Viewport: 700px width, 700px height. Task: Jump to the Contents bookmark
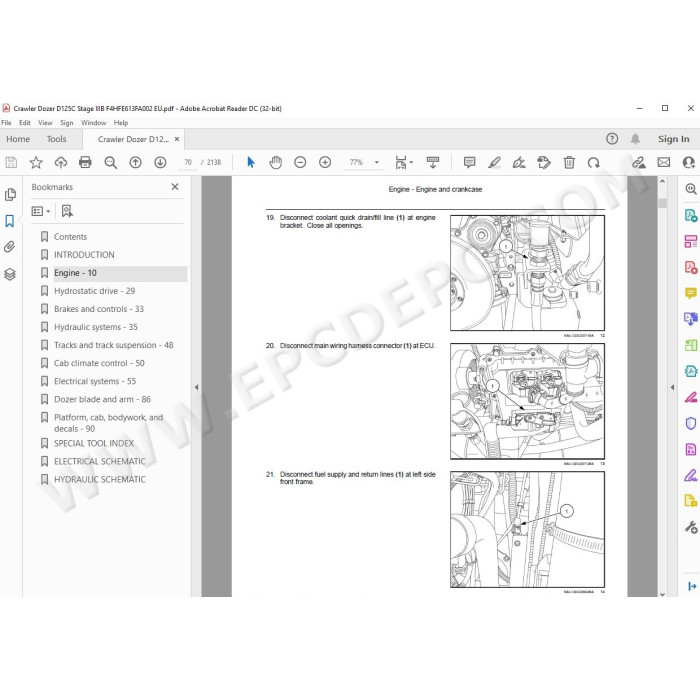pos(70,237)
